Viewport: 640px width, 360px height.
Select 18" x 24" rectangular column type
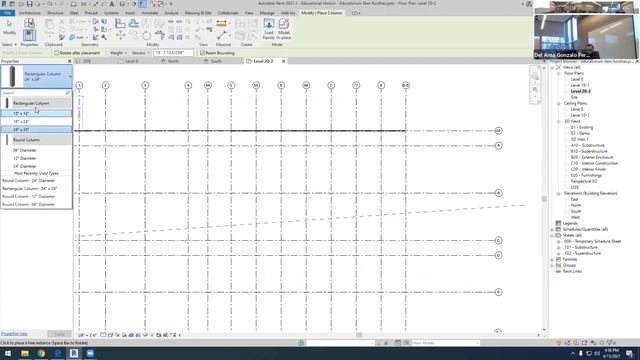36,122
